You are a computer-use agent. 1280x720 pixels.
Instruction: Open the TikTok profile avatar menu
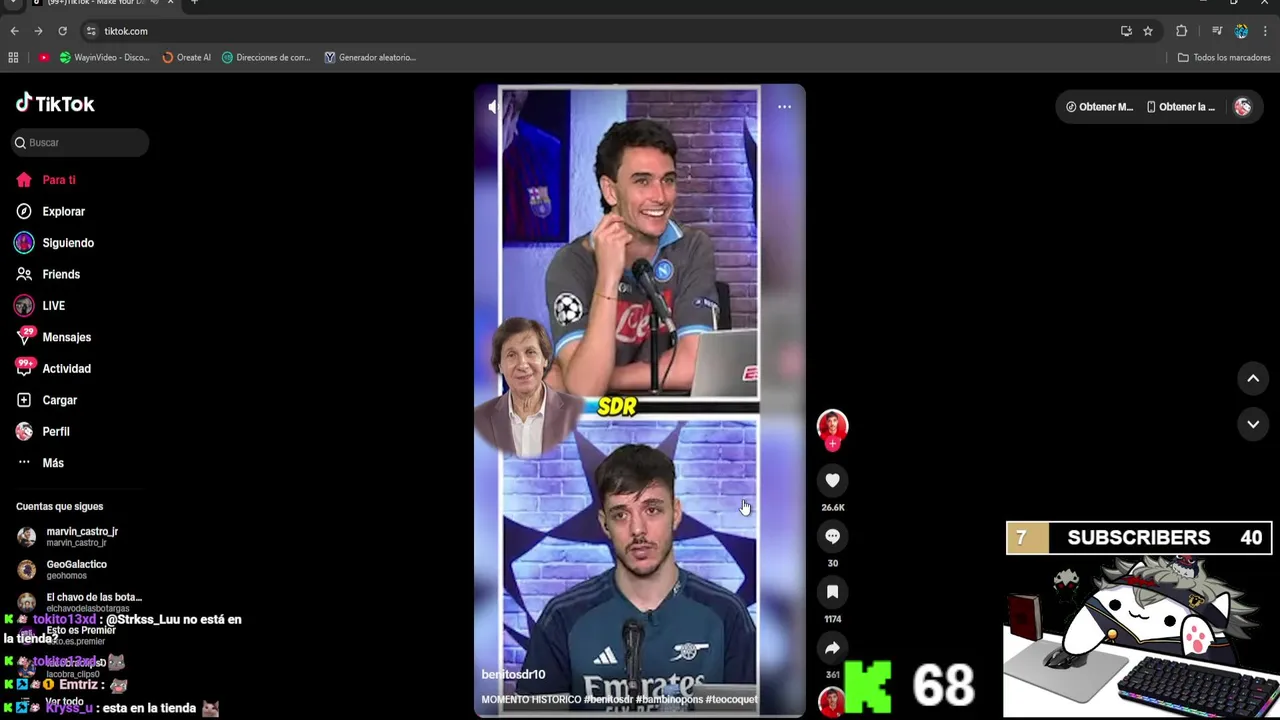coord(1242,107)
